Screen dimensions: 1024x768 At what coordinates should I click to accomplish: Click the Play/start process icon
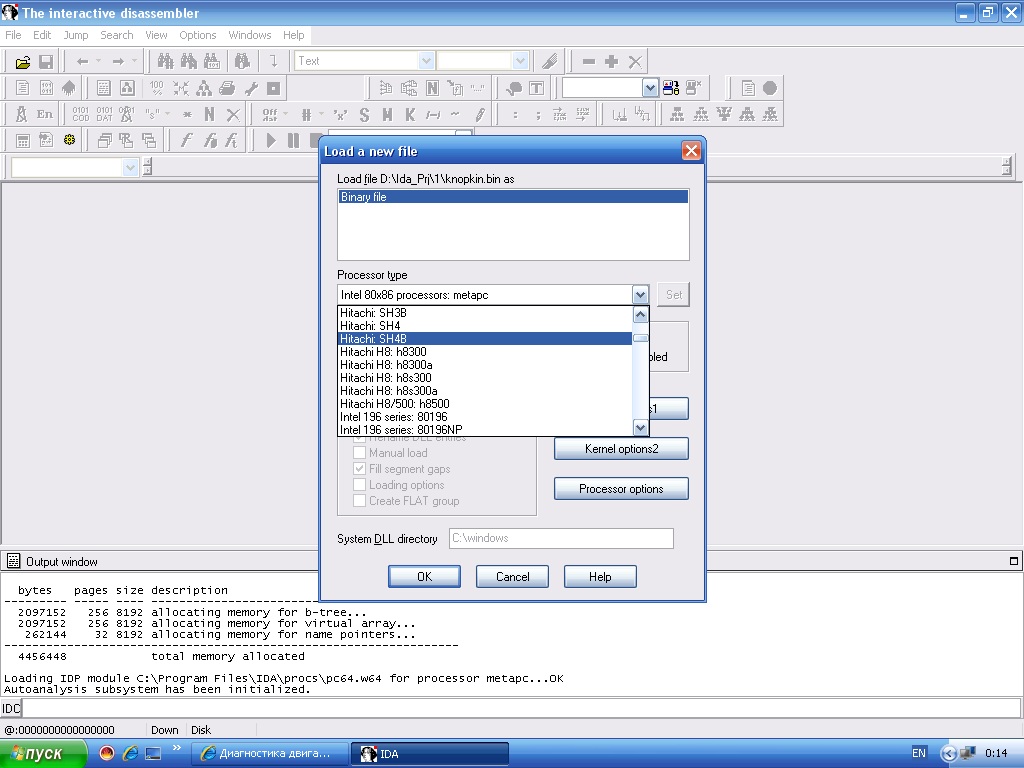pos(270,141)
